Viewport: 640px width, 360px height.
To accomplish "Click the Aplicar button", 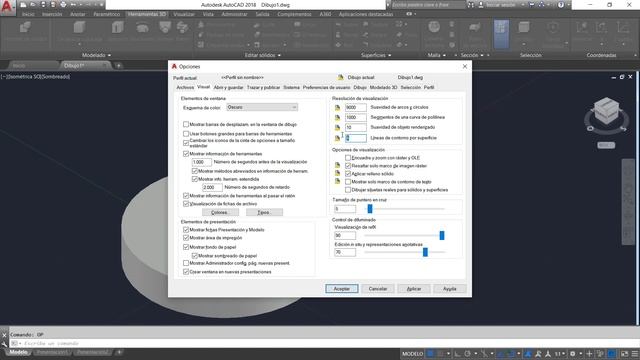I will [x=413, y=289].
